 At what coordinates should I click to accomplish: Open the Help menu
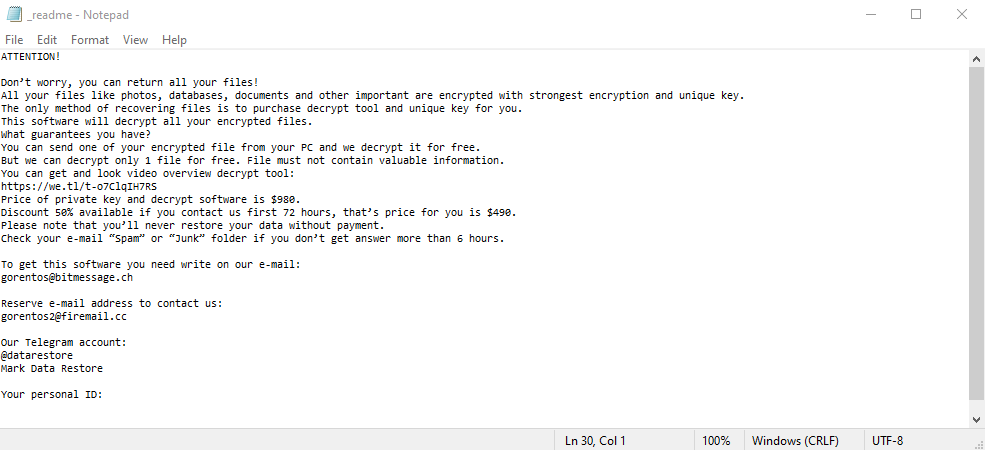[174, 40]
